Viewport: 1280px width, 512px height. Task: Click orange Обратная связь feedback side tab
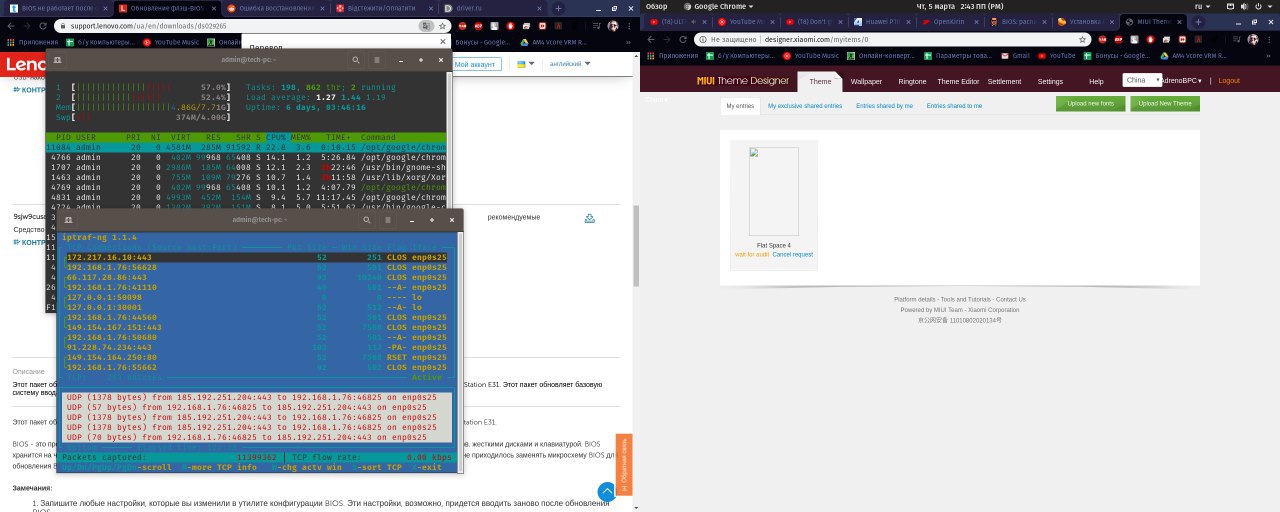tap(626, 464)
